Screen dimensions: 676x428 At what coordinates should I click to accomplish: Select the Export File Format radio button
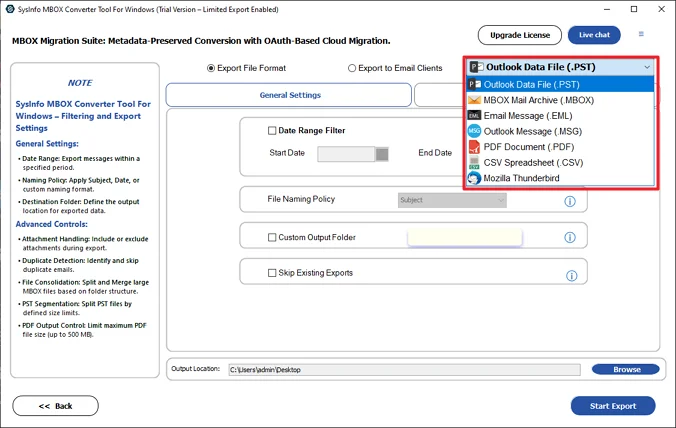(211, 68)
